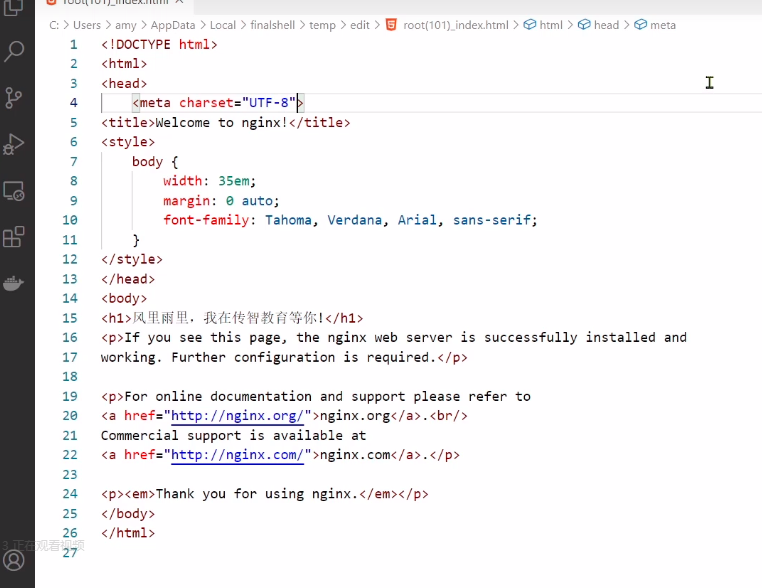
Task: Select the temp breadcrumb segment
Action: [322, 26]
